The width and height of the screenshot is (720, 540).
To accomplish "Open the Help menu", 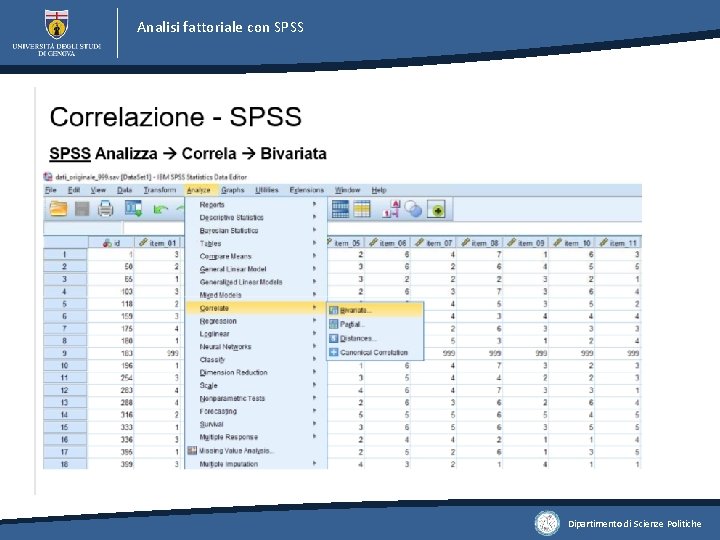I will click(379, 190).
